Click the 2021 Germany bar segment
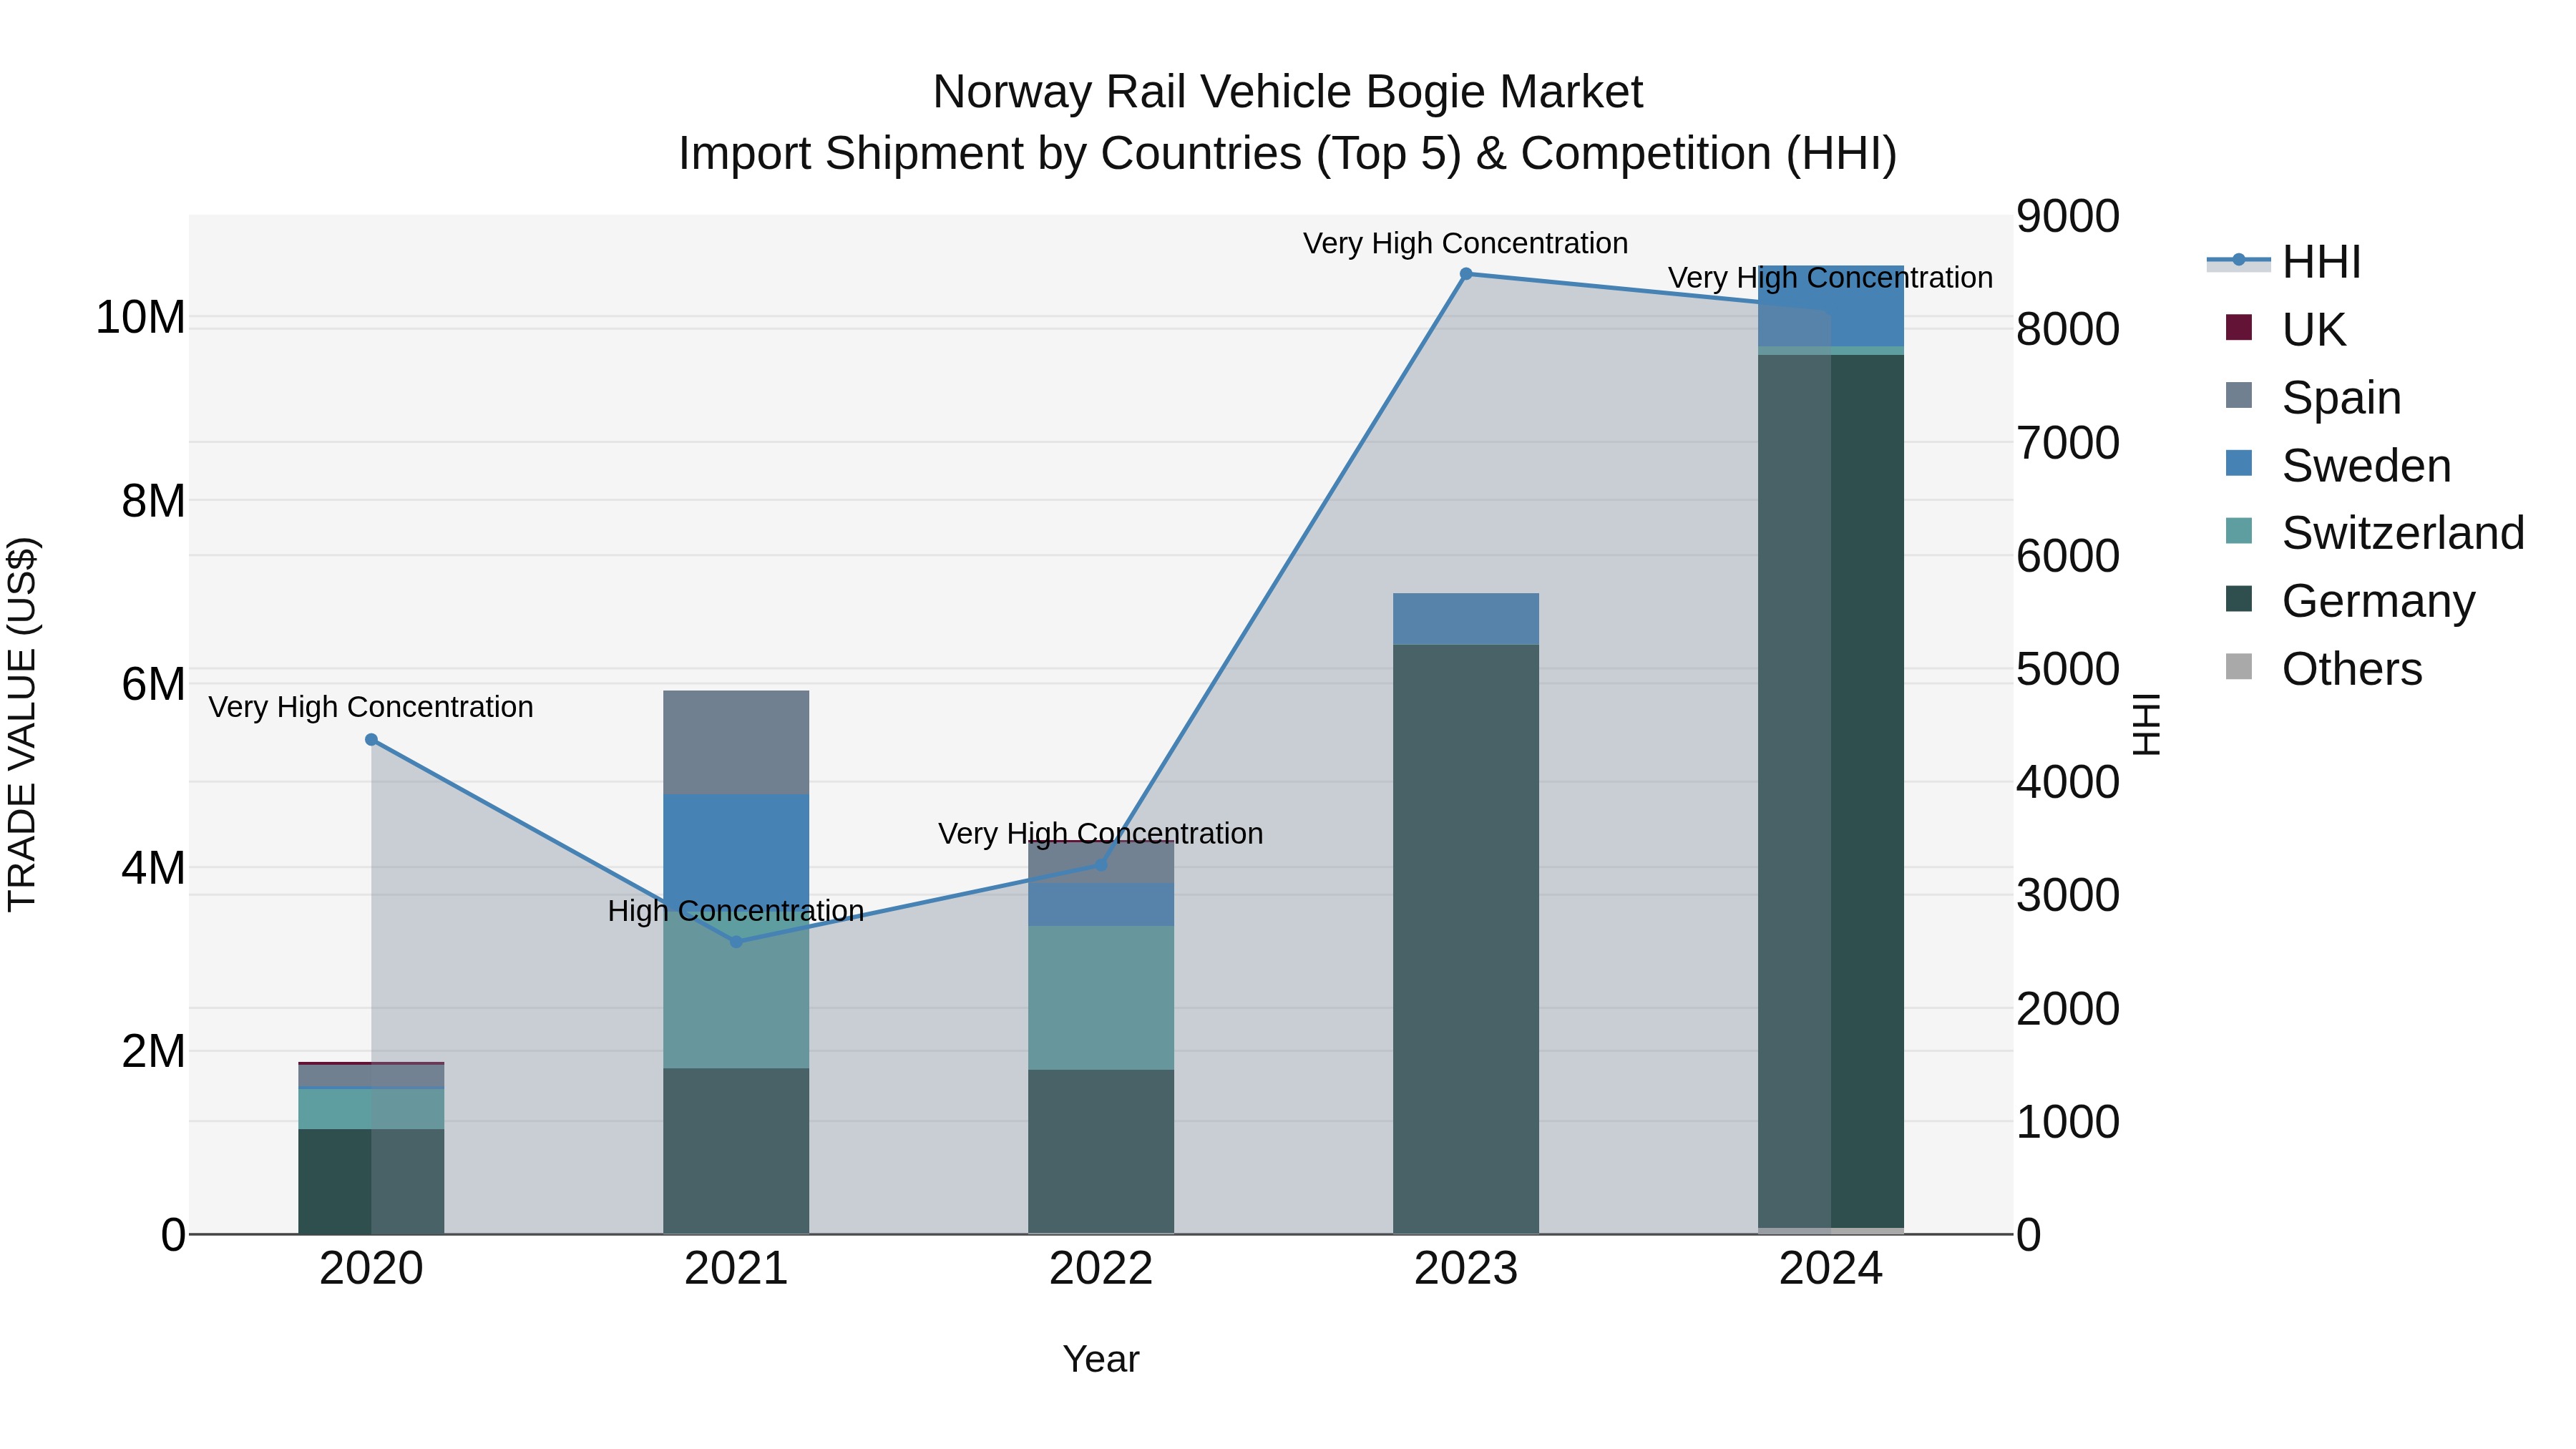The image size is (2576, 1449). tap(736, 1151)
